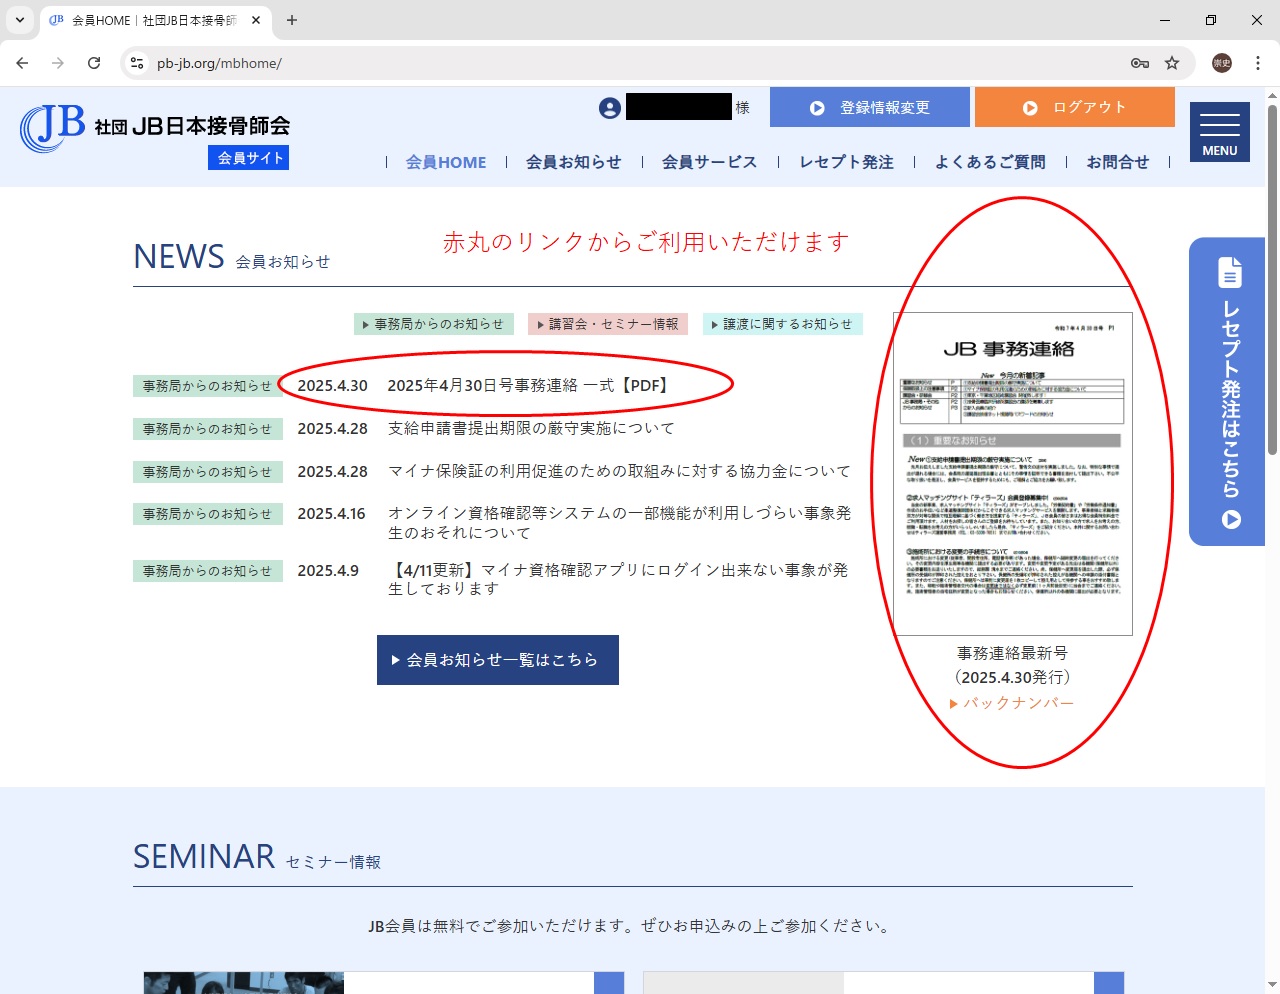Open the Chrome profile avatar
Image resolution: width=1280 pixels, height=994 pixels.
[1222, 63]
